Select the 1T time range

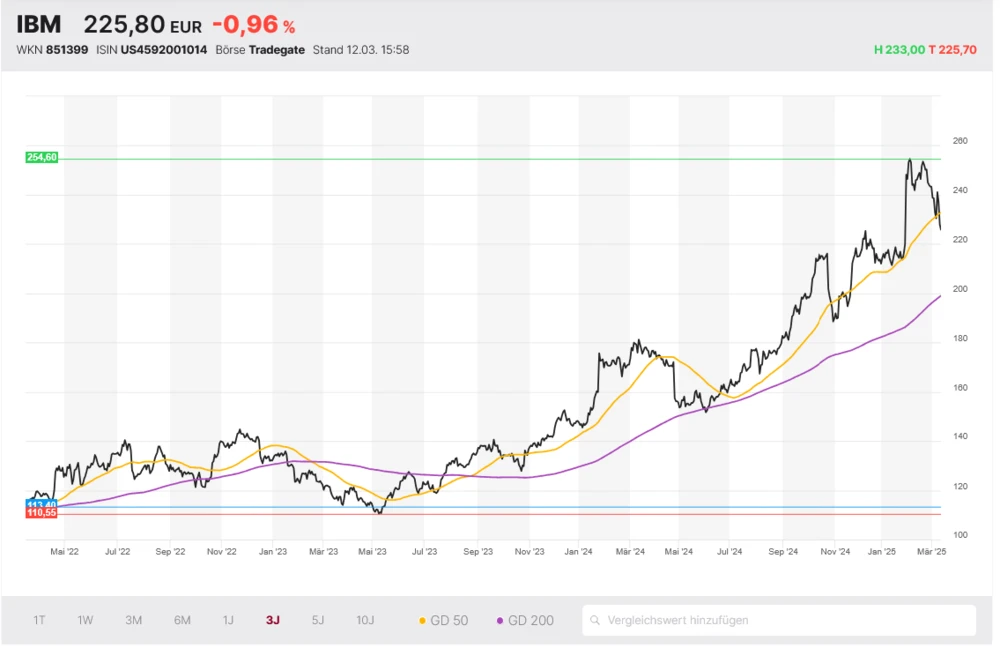(39, 620)
